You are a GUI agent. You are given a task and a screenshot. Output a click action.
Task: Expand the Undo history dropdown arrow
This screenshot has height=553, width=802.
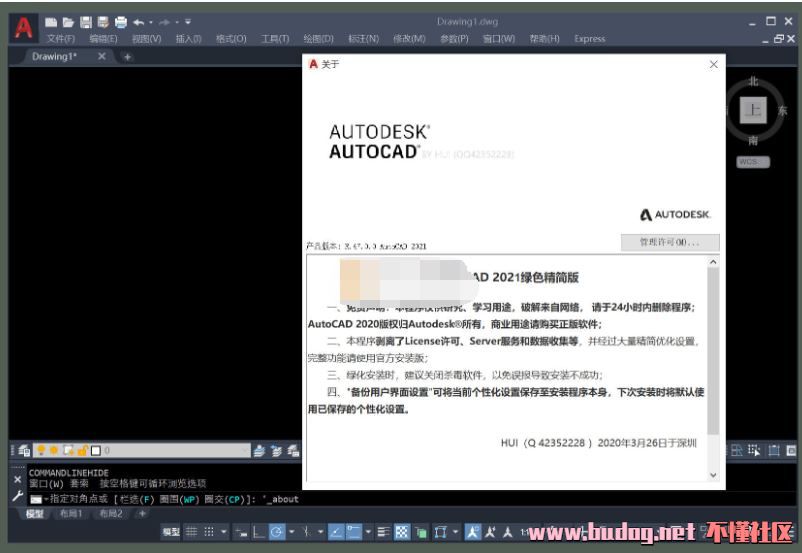[x=151, y=22]
